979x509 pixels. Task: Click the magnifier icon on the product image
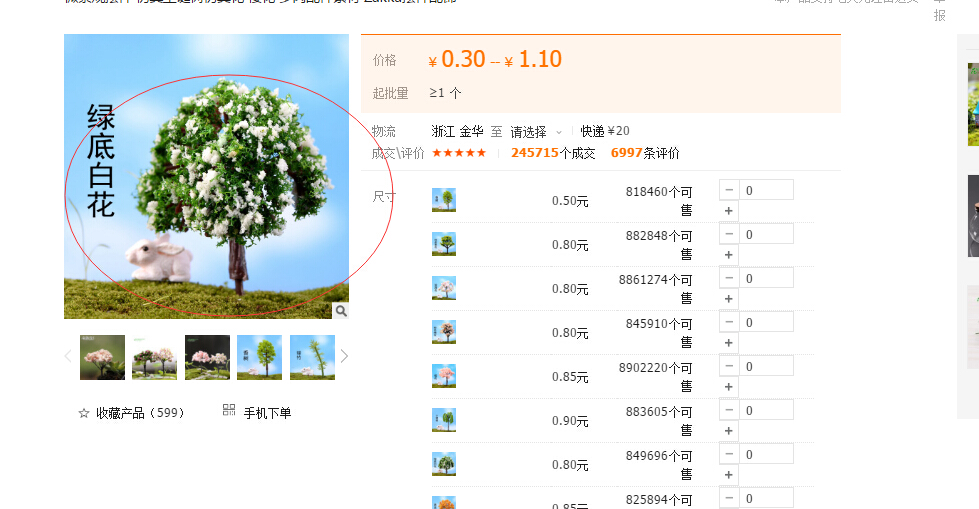coord(341,311)
